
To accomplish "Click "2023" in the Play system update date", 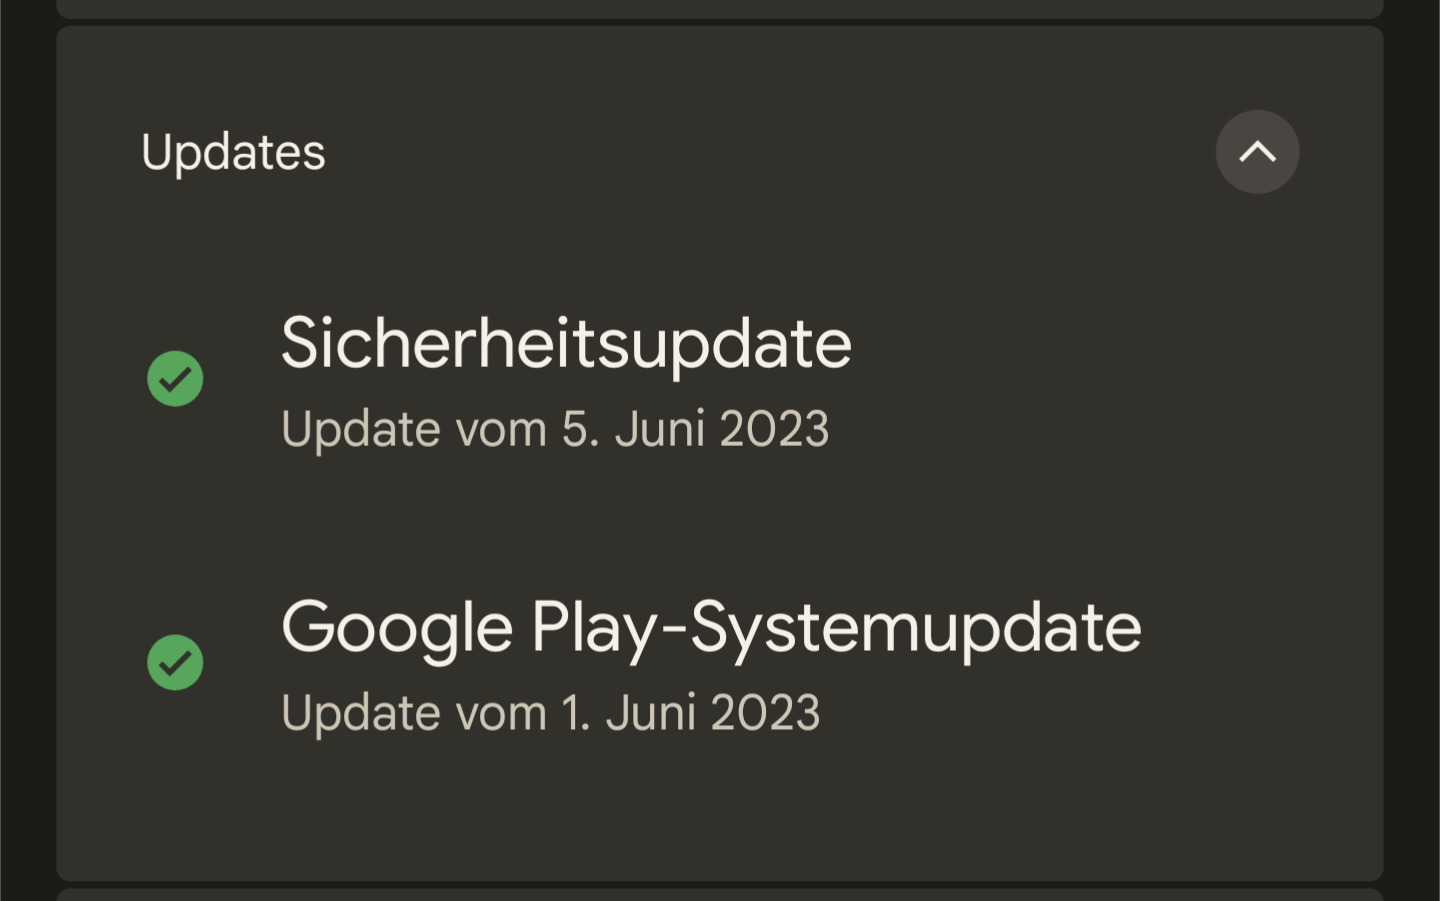I will point(765,713).
